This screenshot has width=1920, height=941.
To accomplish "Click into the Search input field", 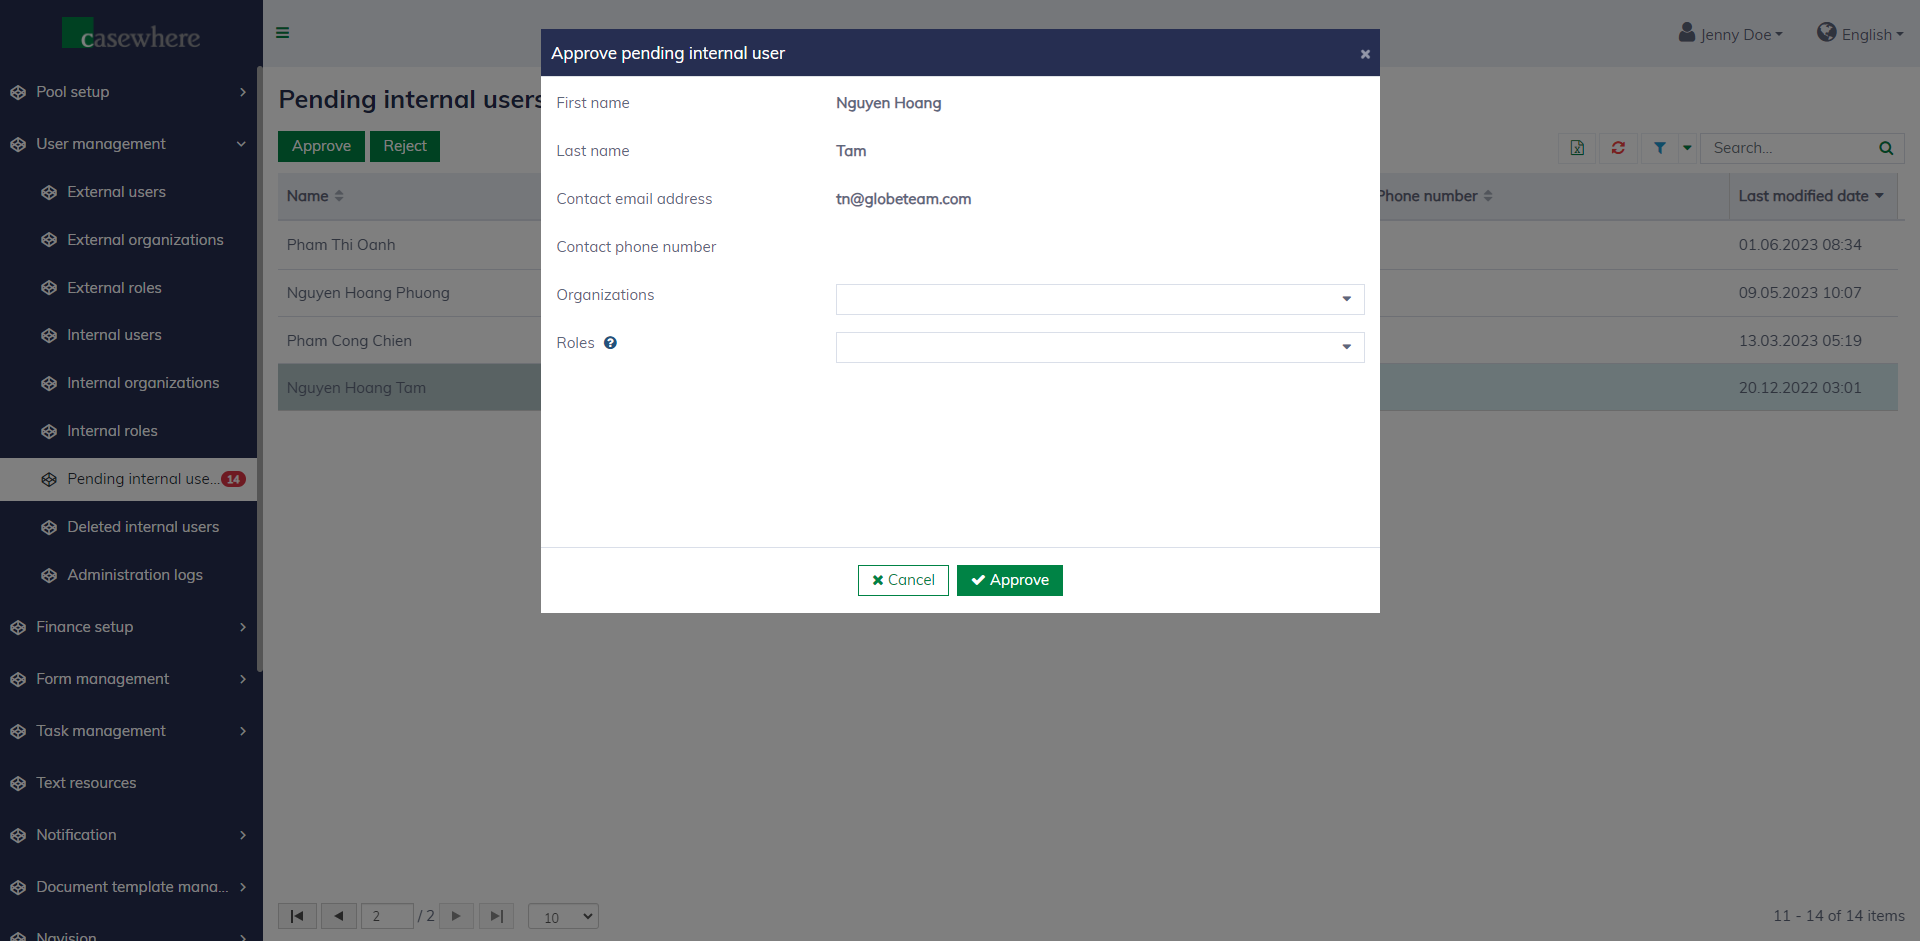I will [1788, 148].
